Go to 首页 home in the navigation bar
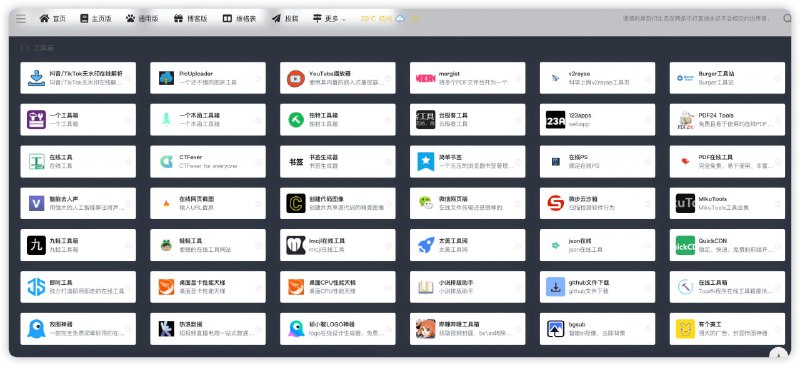This screenshot has width=800, height=366. point(53,19)
